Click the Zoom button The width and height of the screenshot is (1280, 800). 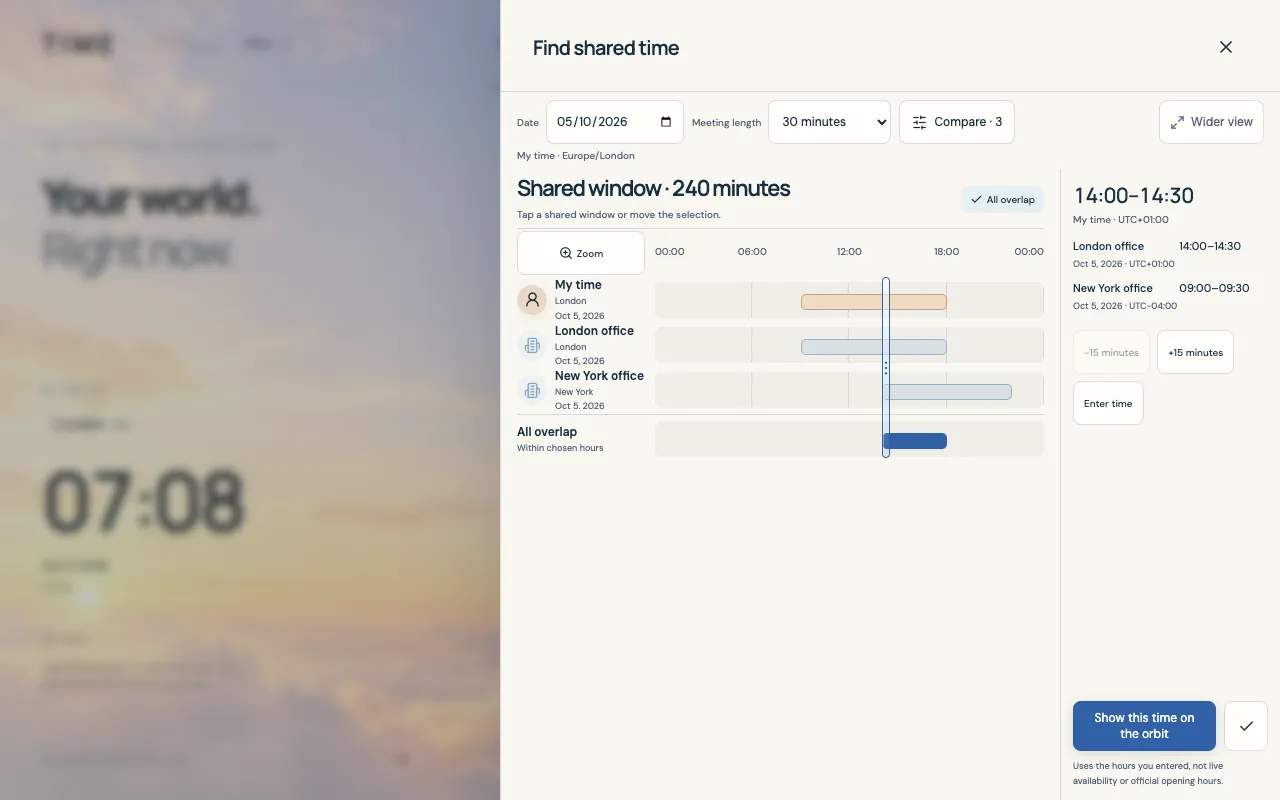click(581, 253)
